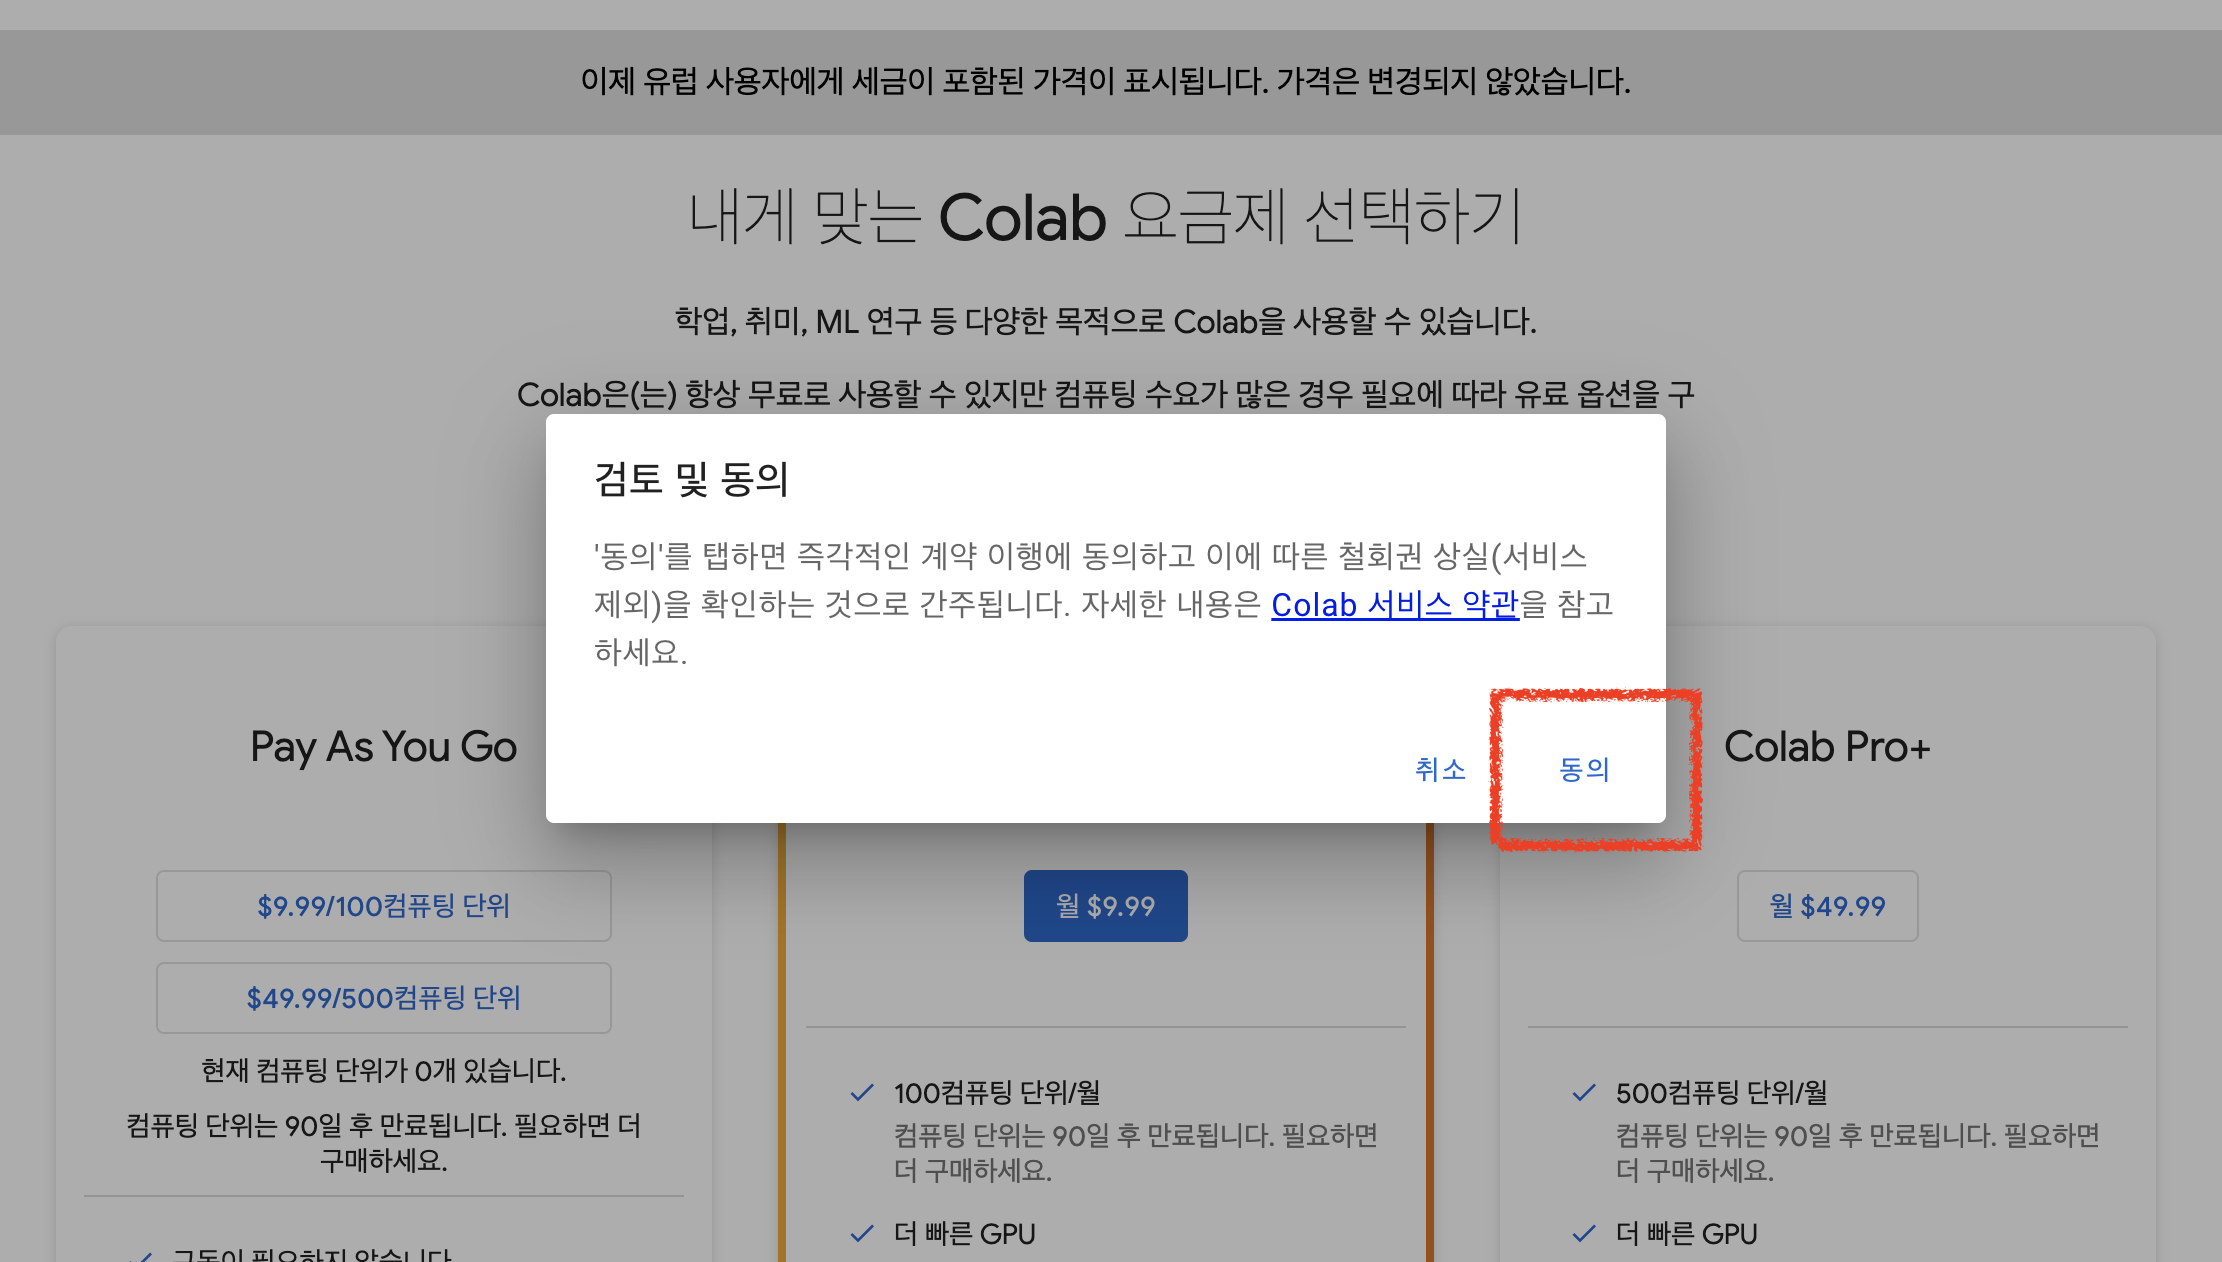Click the European tax notice banner
Image resolution: width=2222 pixels, height=1262 pixels.
click(x=1105, y=81)
